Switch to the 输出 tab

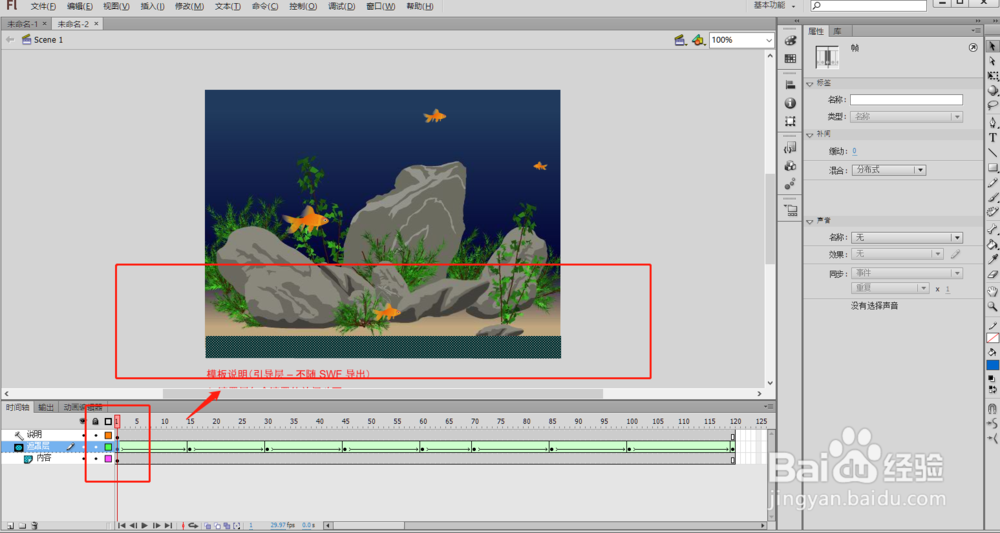[46, 407]
